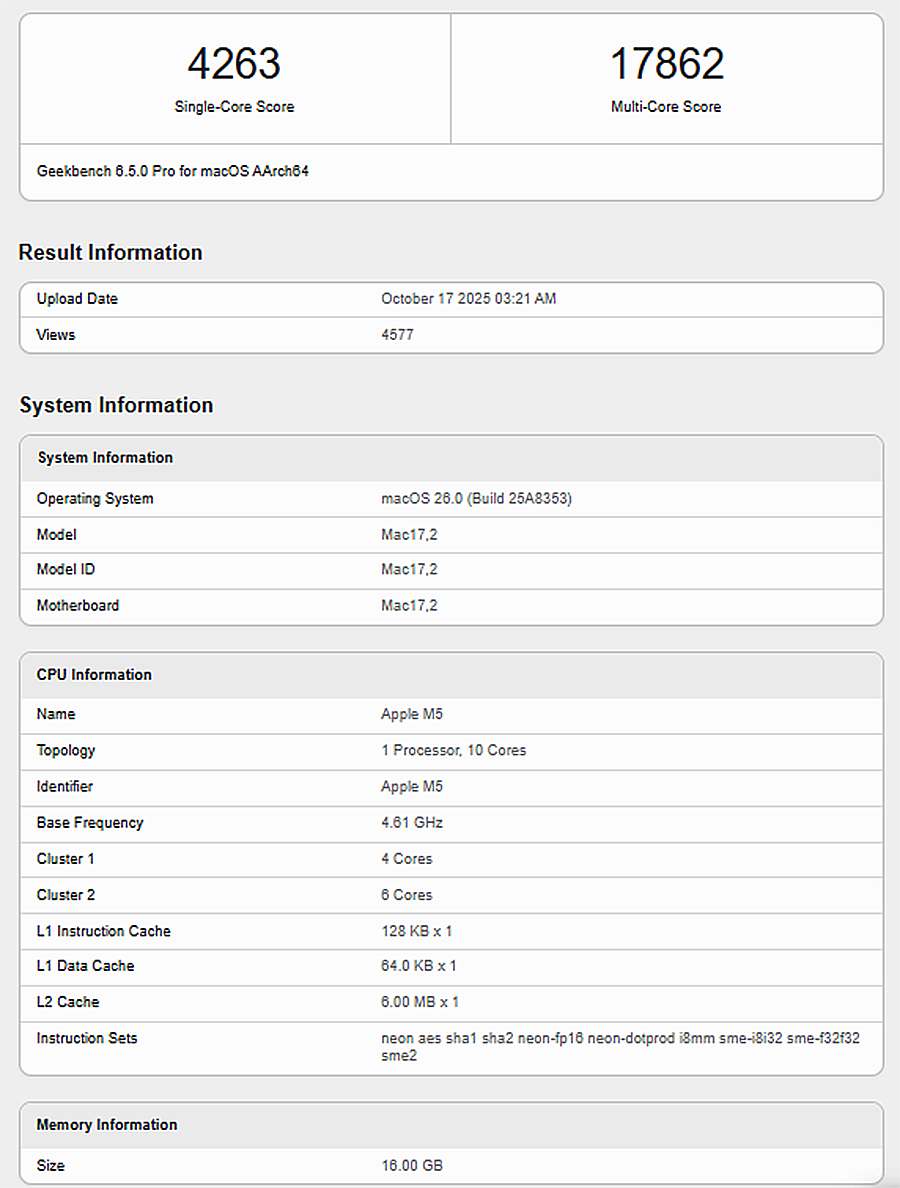Click the L1 Instruction Cache value
This screenshot has width=900, height=1188.
pos(417,931)
